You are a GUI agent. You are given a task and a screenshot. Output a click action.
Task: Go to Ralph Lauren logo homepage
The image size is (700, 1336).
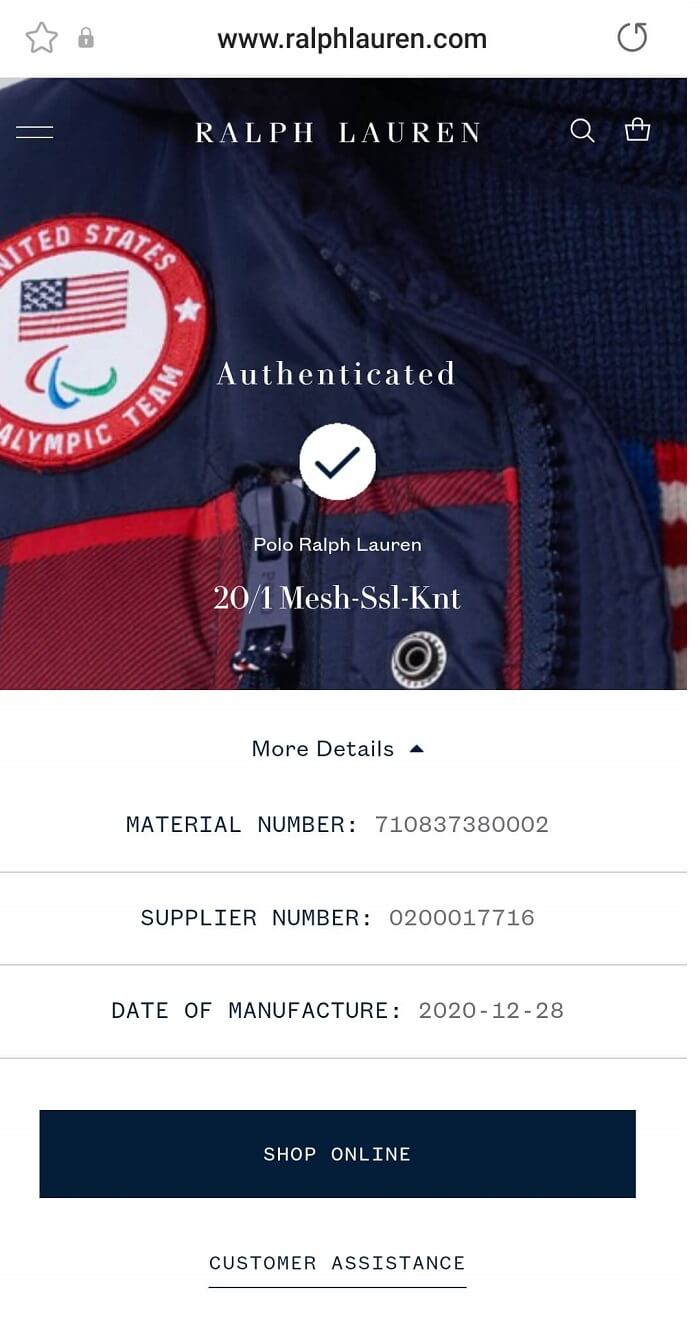pyautogui.click(x=337, y=132)
